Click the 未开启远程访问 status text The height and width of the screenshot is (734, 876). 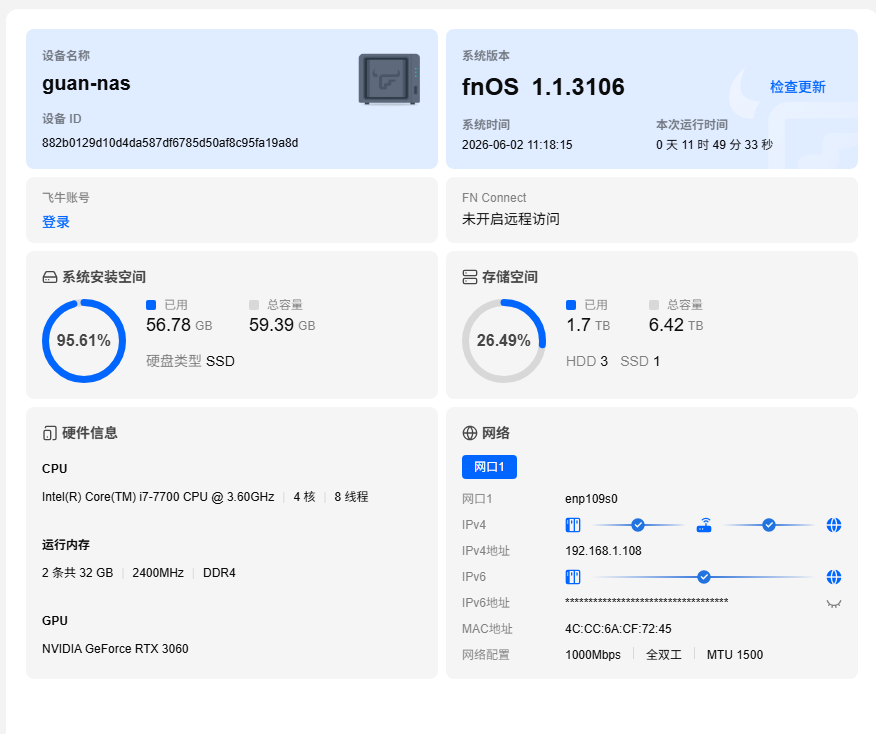pyautogui.click(x=511, y=219)
